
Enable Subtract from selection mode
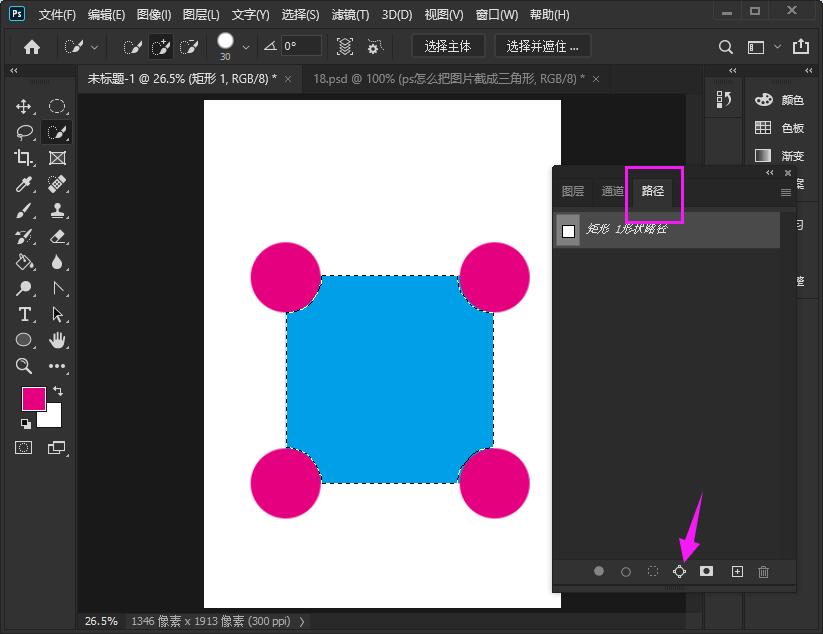(x=188, y=47)
